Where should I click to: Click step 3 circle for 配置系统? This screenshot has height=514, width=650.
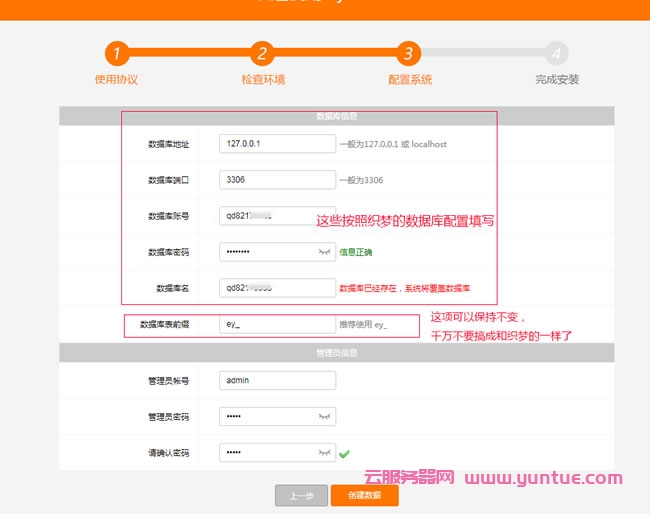pyautogui.click(x=407, y=53)
